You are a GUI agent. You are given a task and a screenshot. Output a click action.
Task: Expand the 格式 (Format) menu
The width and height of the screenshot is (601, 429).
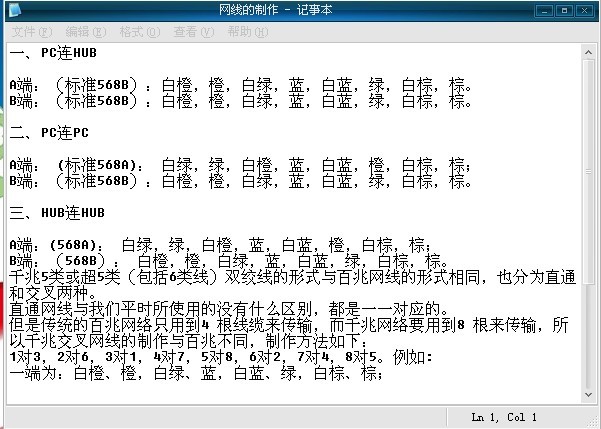coord(138,31)
